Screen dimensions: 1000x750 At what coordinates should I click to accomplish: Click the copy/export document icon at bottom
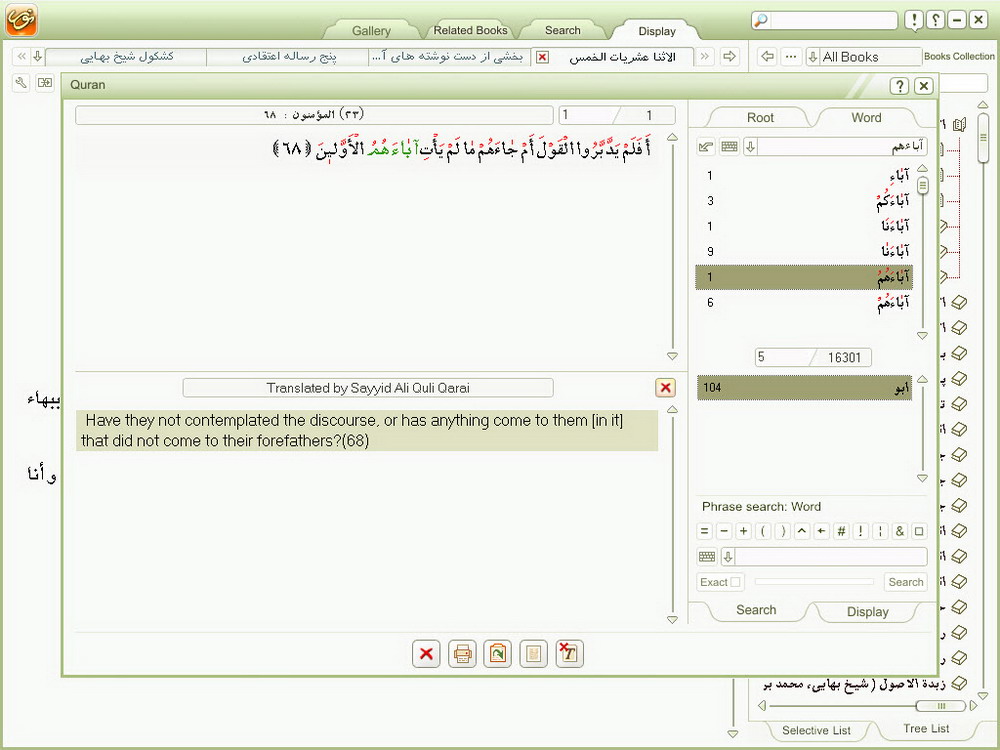tap(497, 654)
